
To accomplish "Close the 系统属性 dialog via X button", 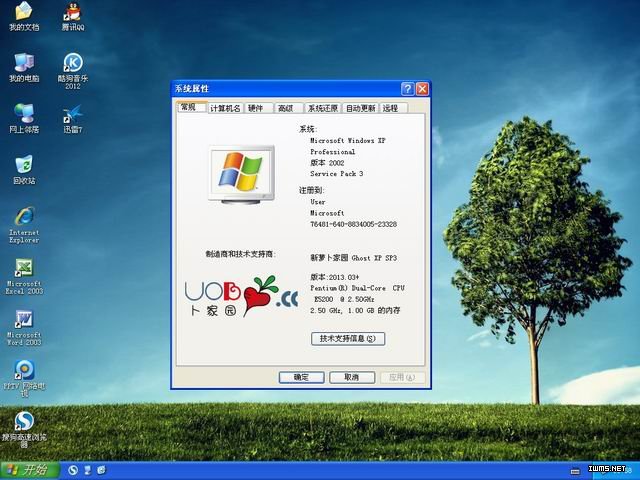I will (422, 89).
